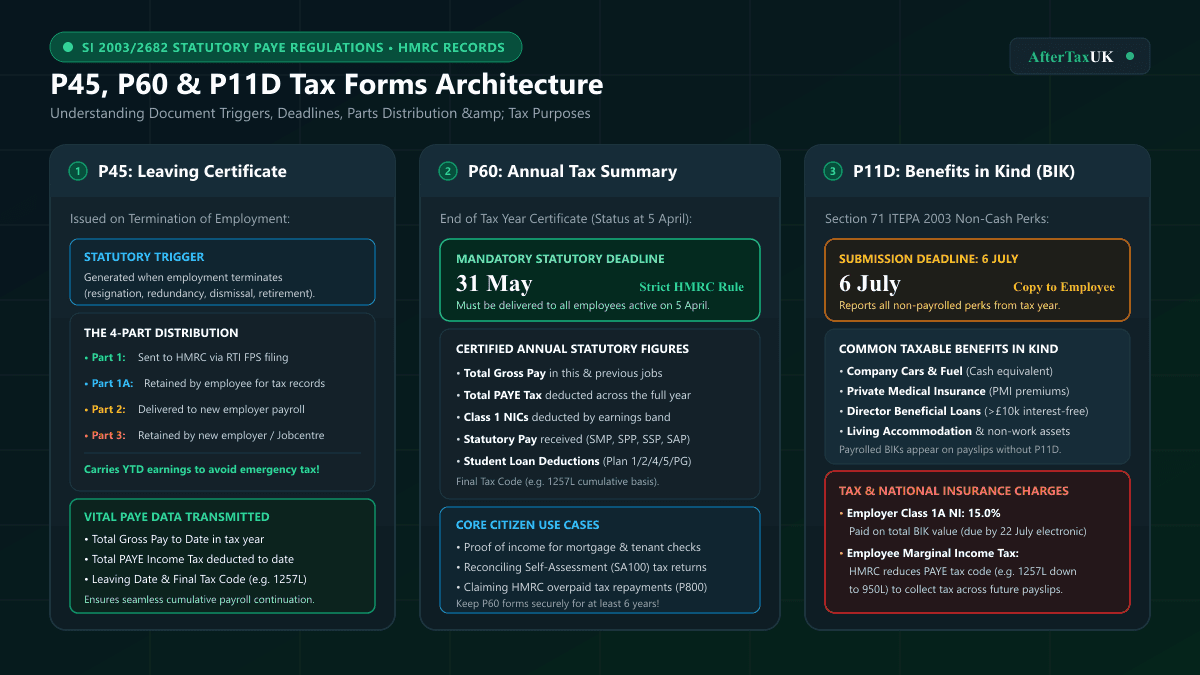Viewport: 1200px width, 675px height.
Task: Click the main title 'P45, P60 & P11D Tax Forms Architecture'
Action: pyautogui.click(x=327, y=84)
